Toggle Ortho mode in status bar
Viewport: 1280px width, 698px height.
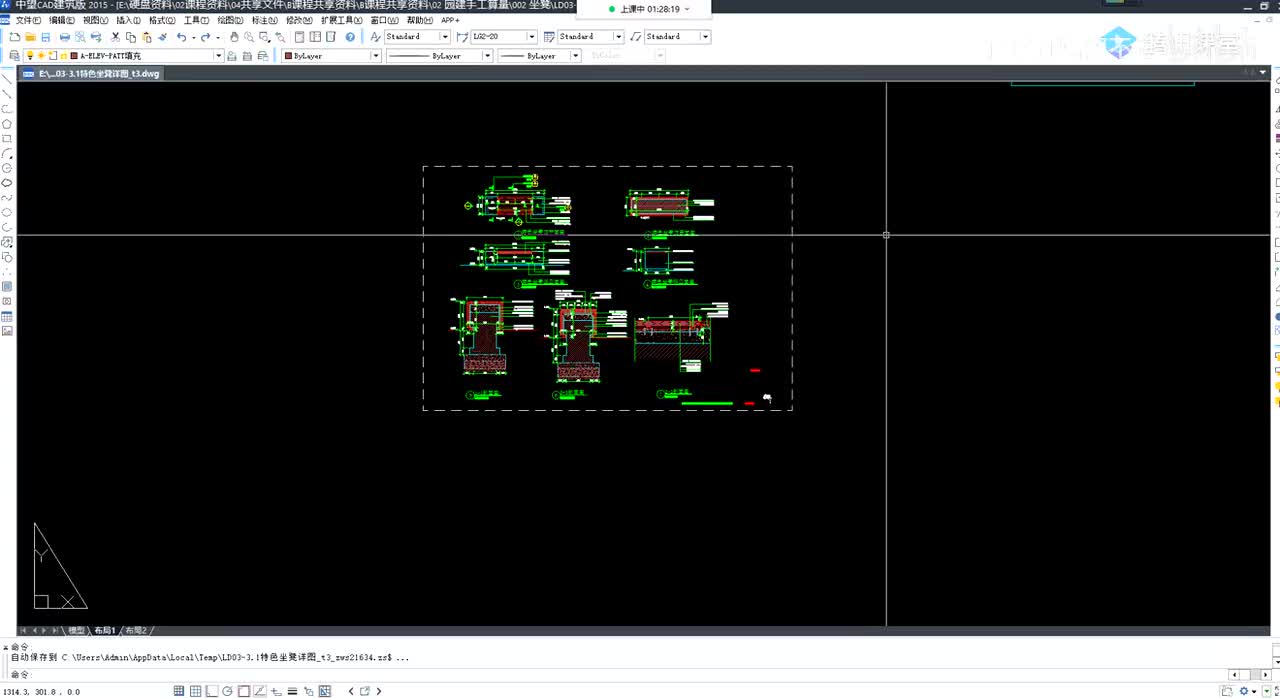tap(211, 691)
